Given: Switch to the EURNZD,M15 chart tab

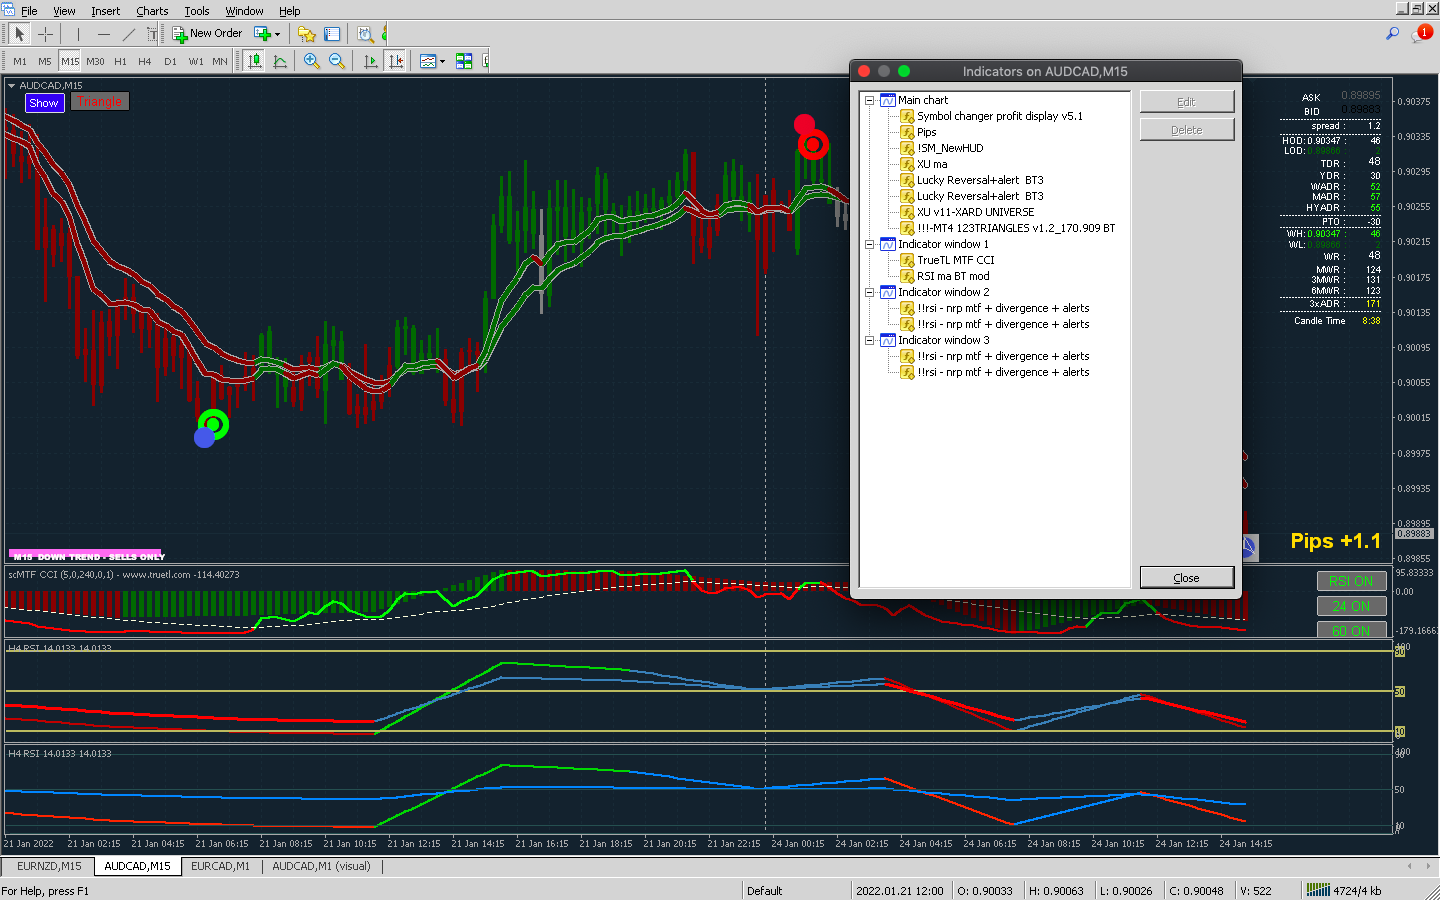Looking at the screenshot, I should point(49,866).
